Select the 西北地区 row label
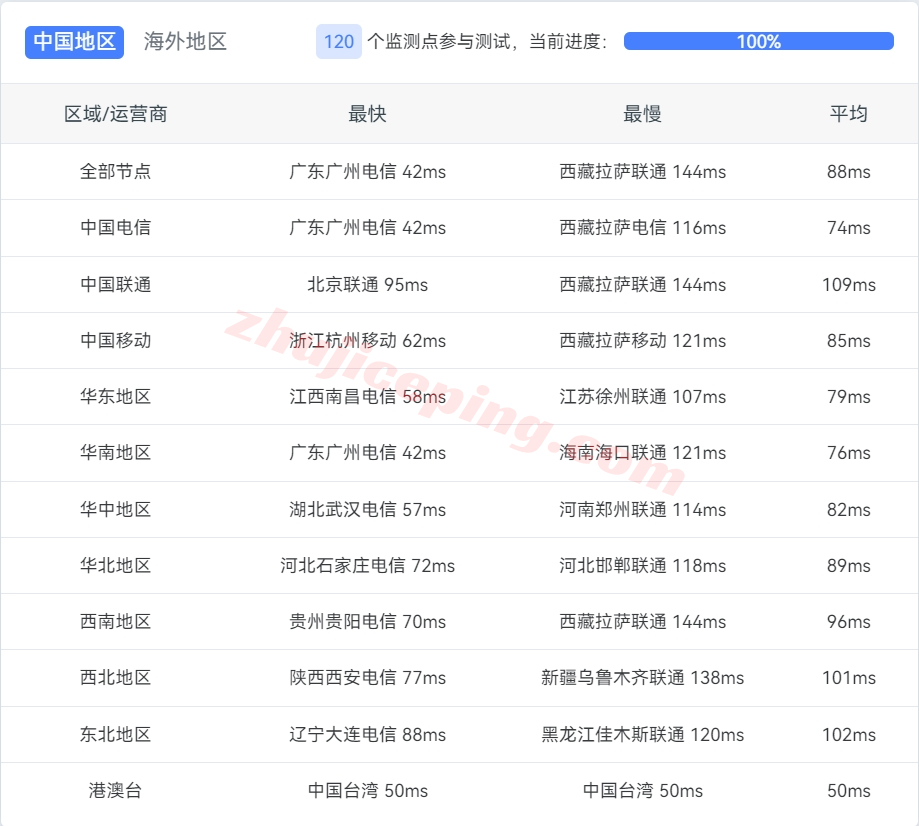This screenshot has width=919, height=826. pyautogui.click(x=115, y=678)
